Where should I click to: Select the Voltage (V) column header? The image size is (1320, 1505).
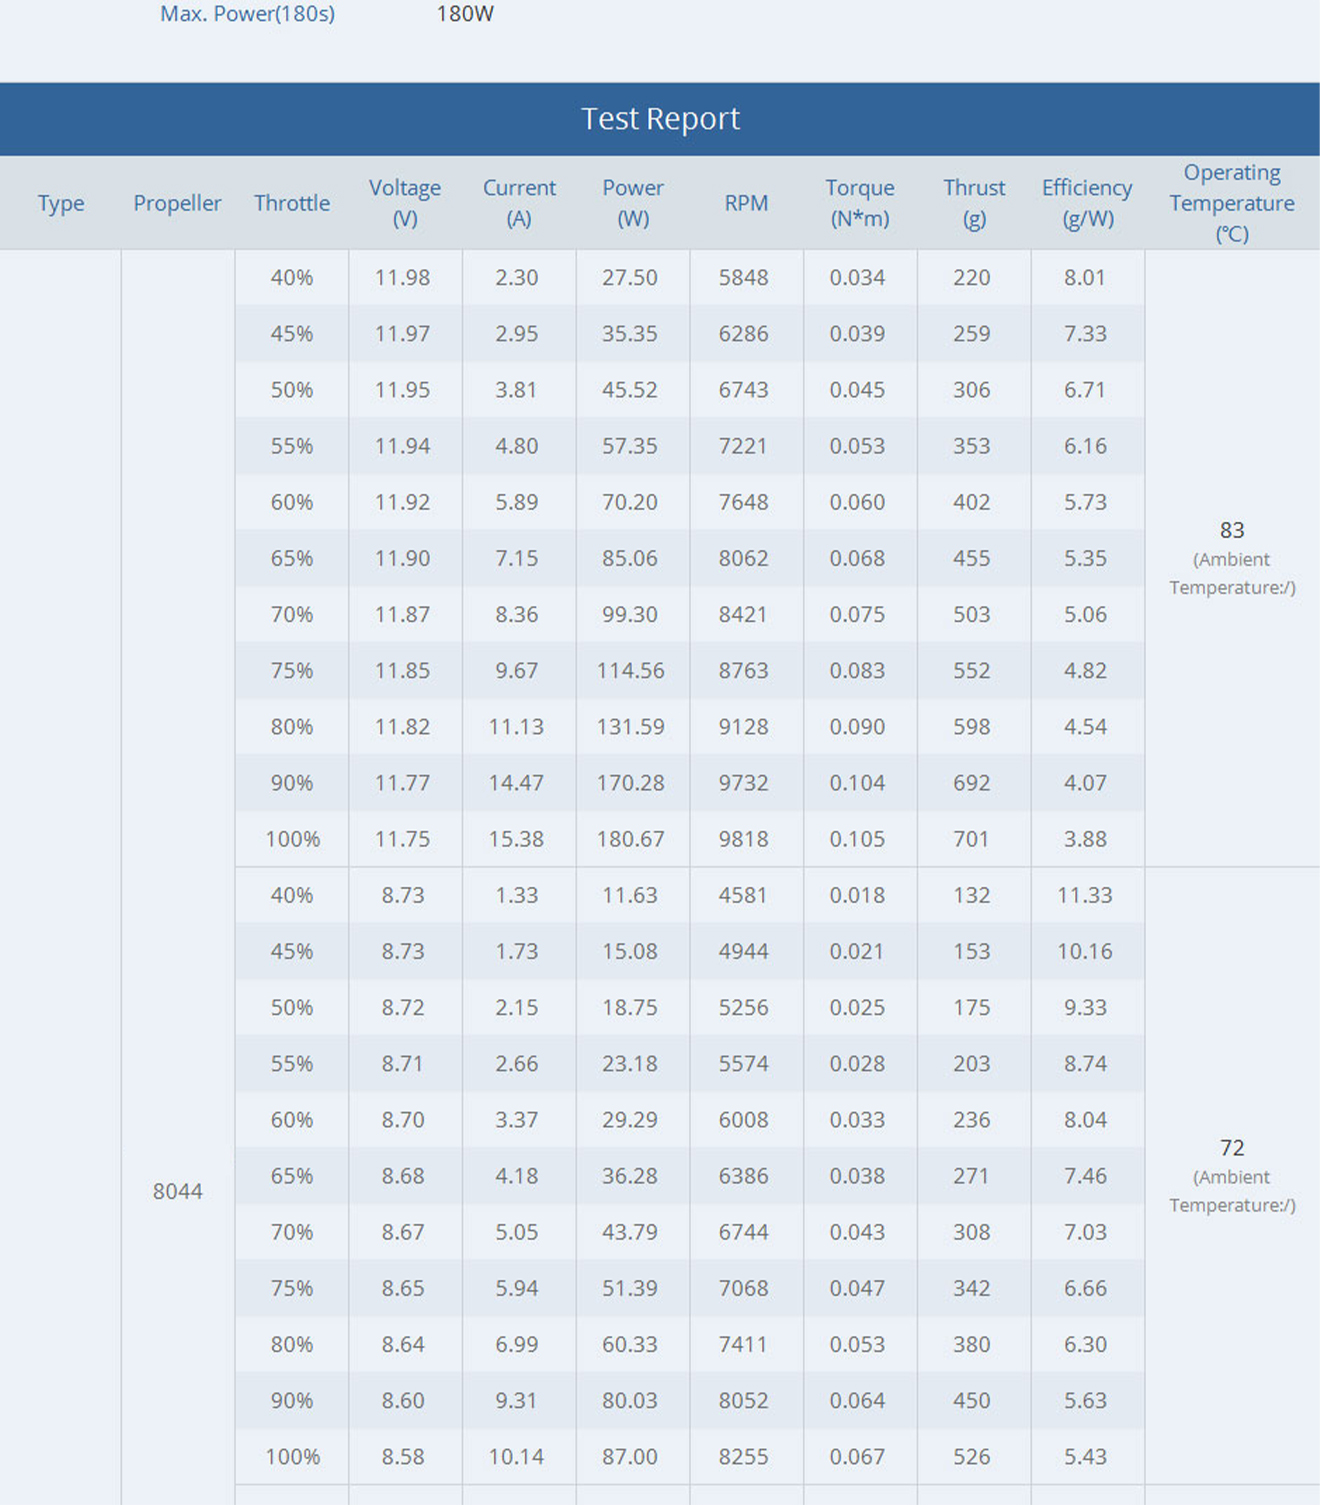[x=405, y=203]
